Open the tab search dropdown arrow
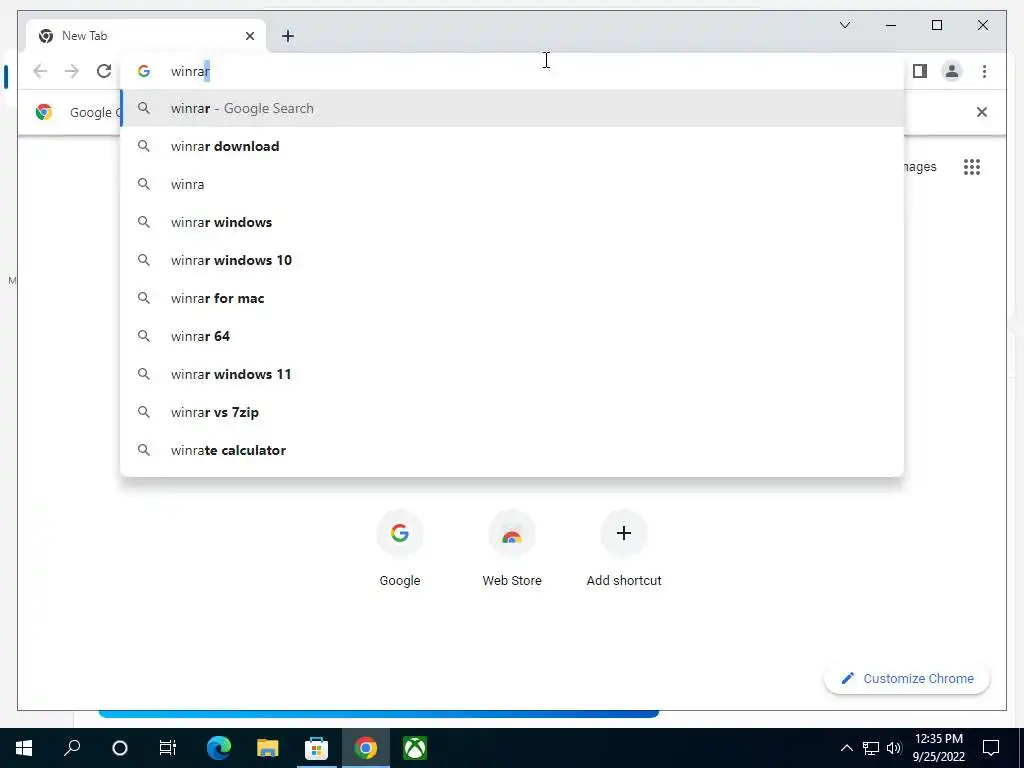This screenshot has width=1024, height=768. point(844,25)
